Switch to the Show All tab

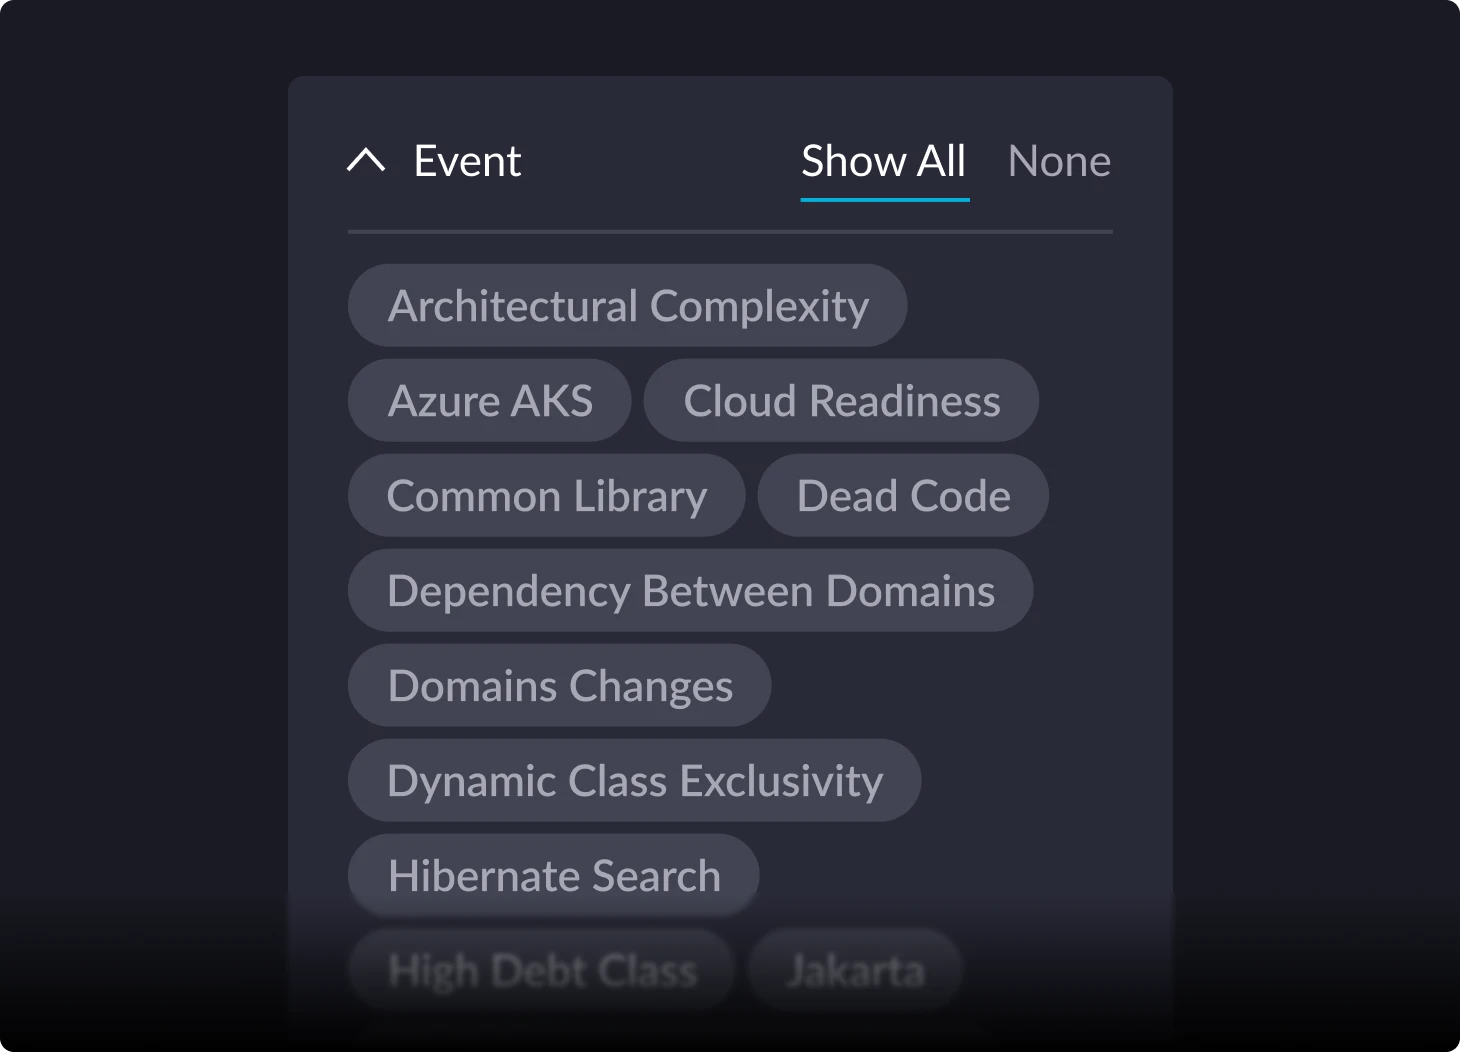pos(884,162)
